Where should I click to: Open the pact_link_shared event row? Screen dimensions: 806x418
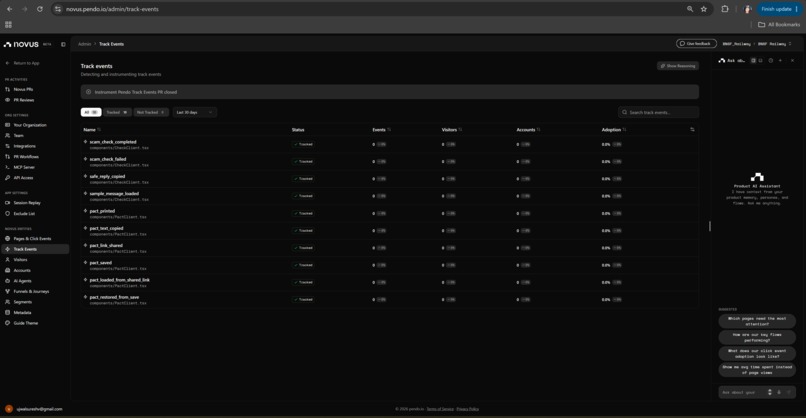390,248
